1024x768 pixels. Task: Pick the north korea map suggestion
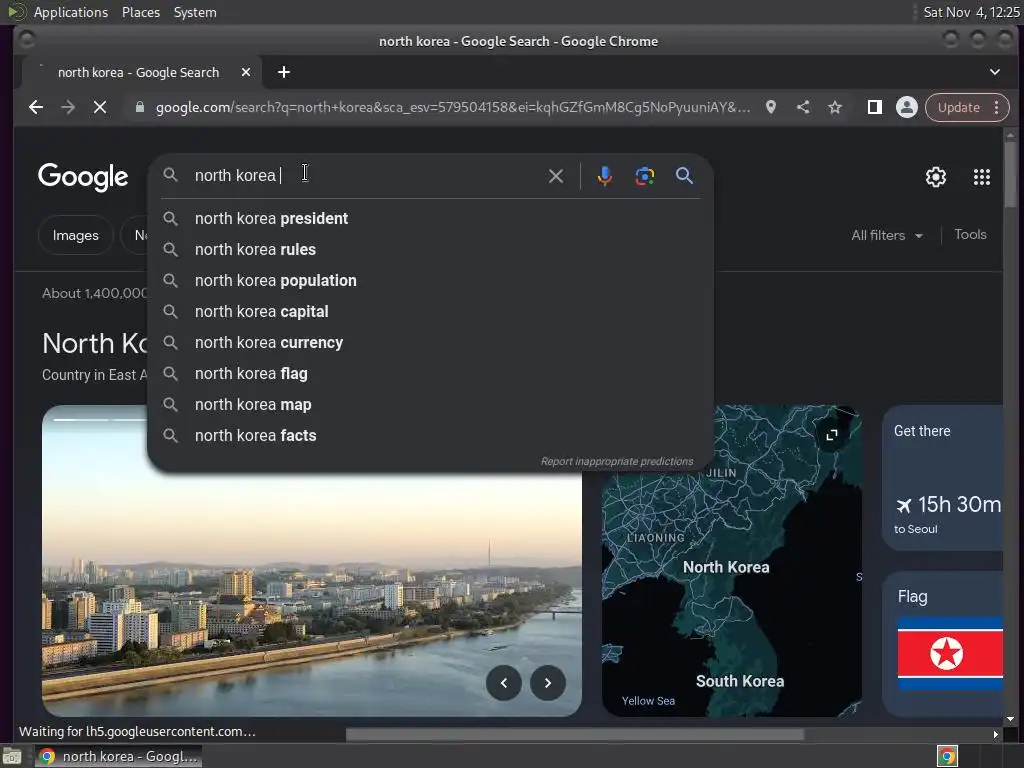(430, 404)
